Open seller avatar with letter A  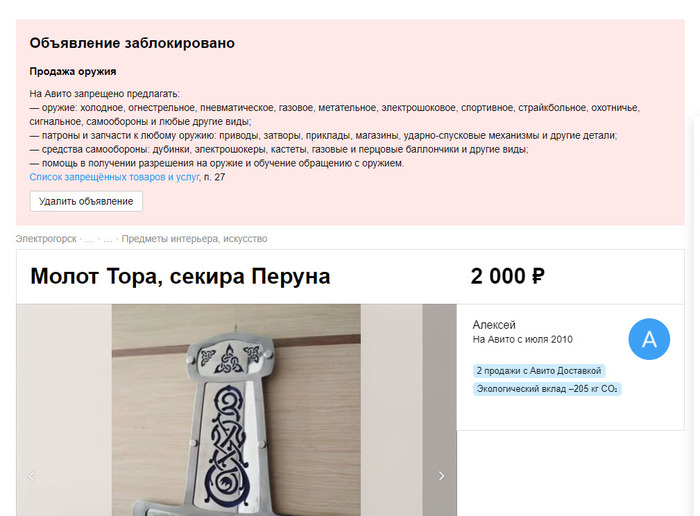click(x=649, y=339)
